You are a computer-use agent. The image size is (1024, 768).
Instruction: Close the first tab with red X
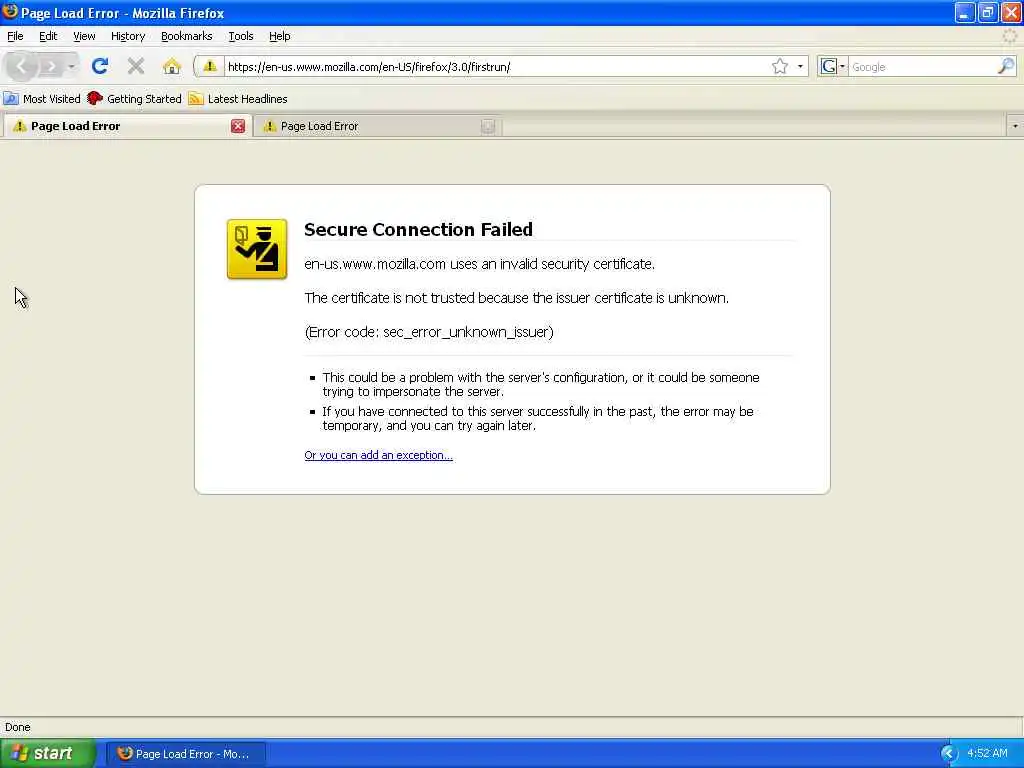pyautogui.click(x=238, y=126)
